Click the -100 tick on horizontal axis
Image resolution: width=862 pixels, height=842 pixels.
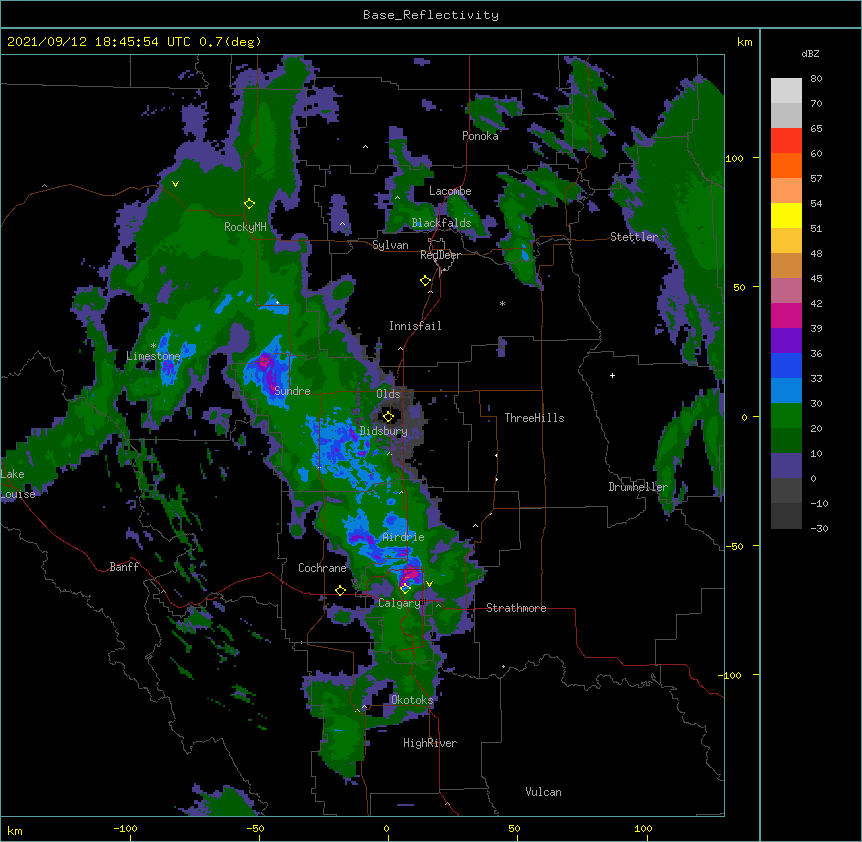(x=125, y=828)
